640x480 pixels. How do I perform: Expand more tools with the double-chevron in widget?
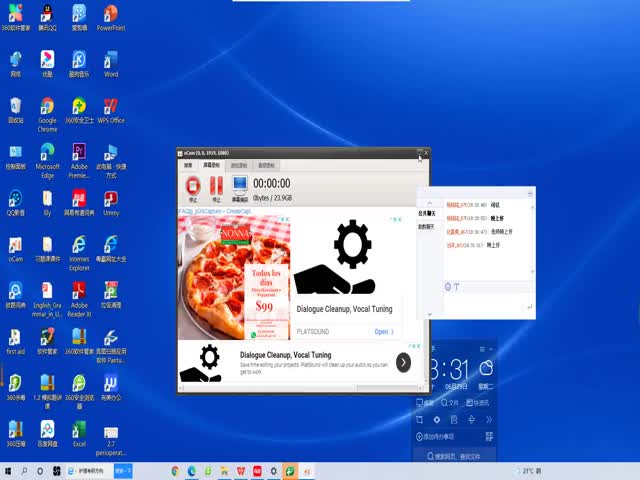[x=487, y=420]
